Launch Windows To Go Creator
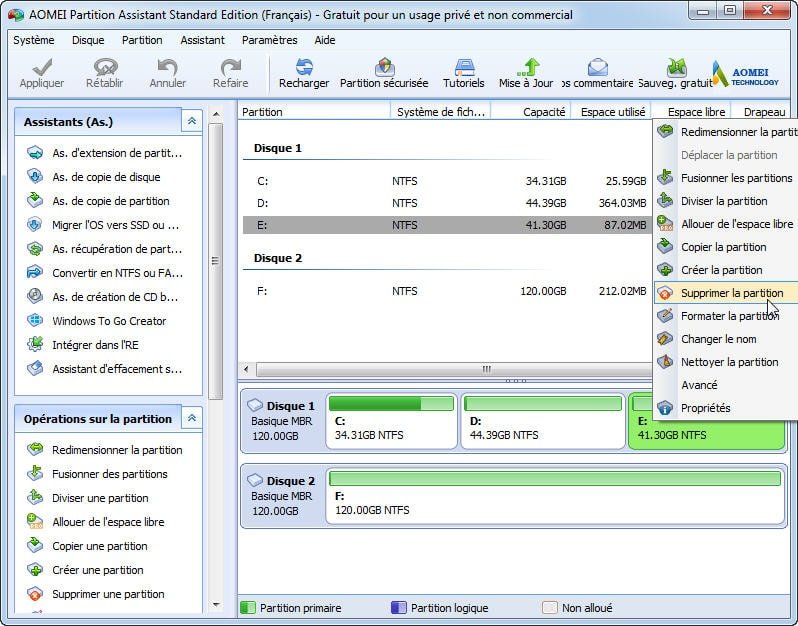 97,321
